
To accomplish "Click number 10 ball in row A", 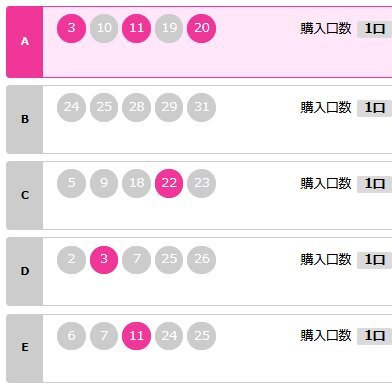I will [x=104, y=28].
